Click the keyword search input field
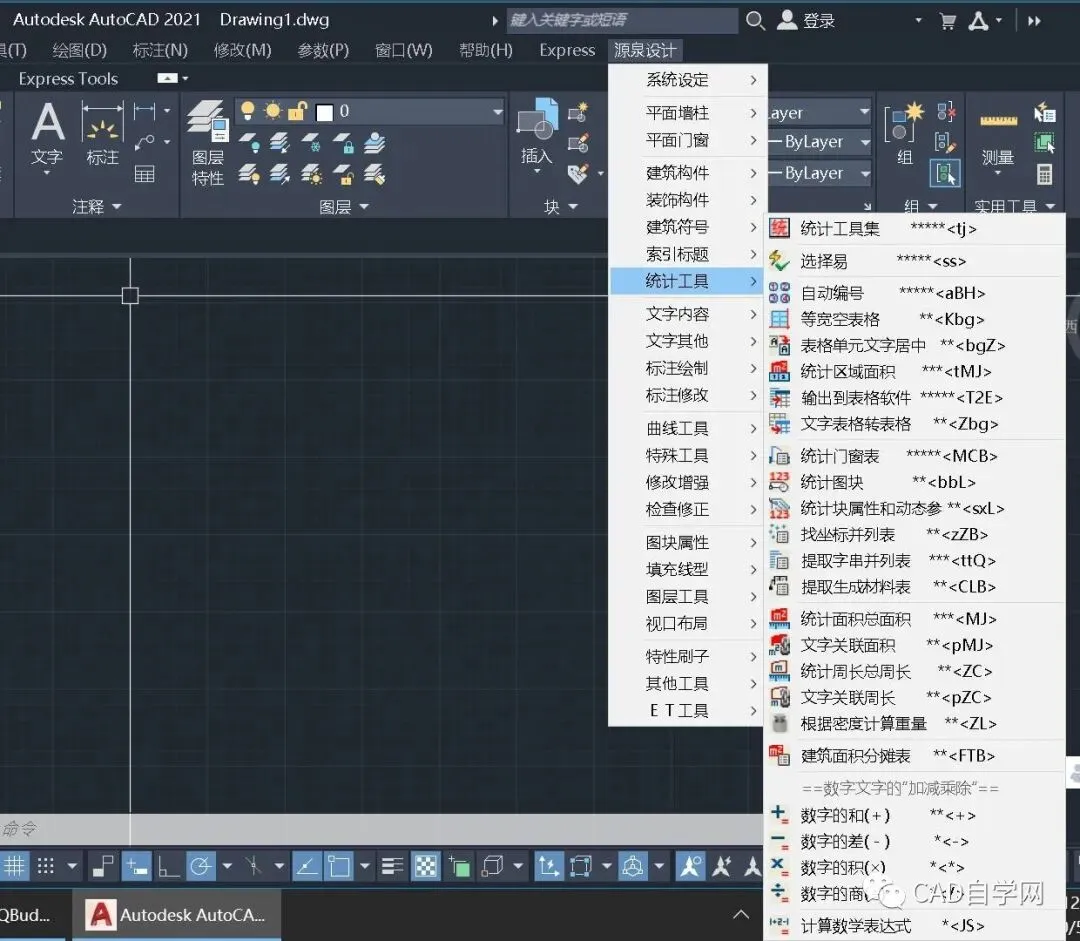Viewport: 1080px width, 941px height. click(622, 21)
